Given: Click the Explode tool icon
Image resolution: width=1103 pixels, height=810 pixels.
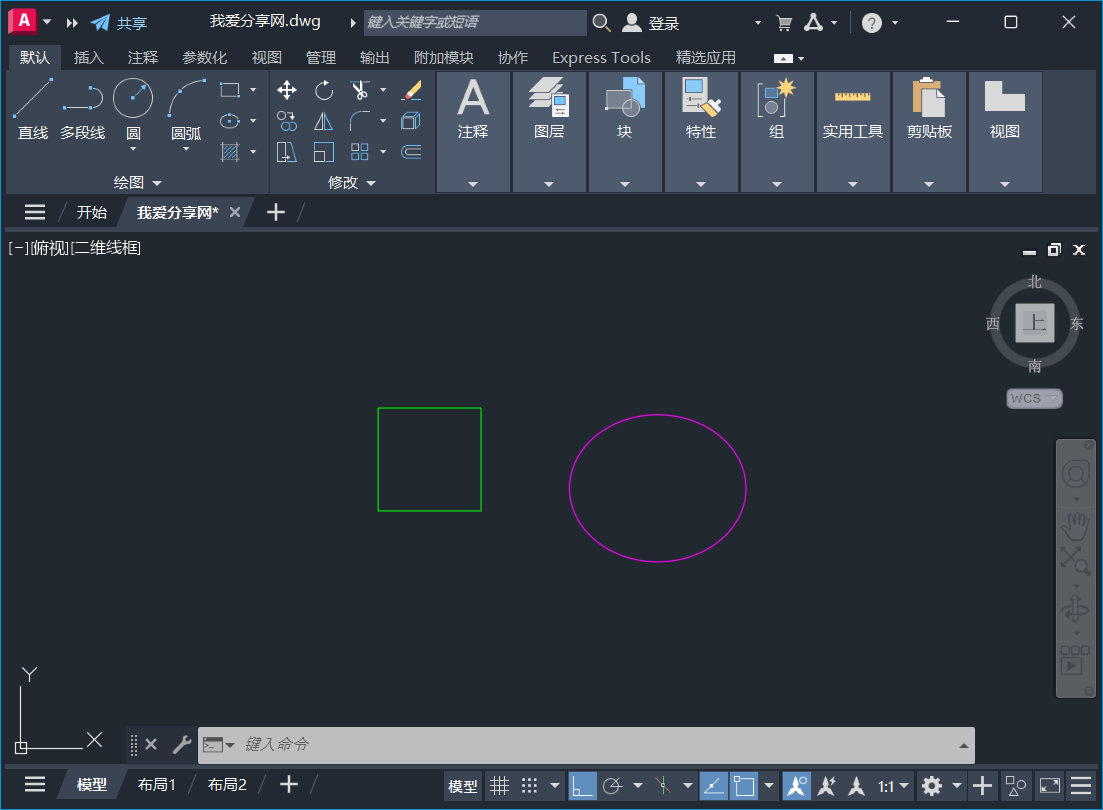Looking at the screenshot, I should tap(412, 121).
